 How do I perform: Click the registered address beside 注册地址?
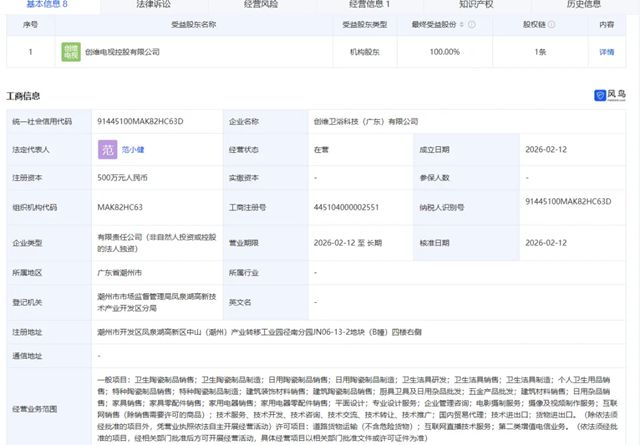point(259,332)
